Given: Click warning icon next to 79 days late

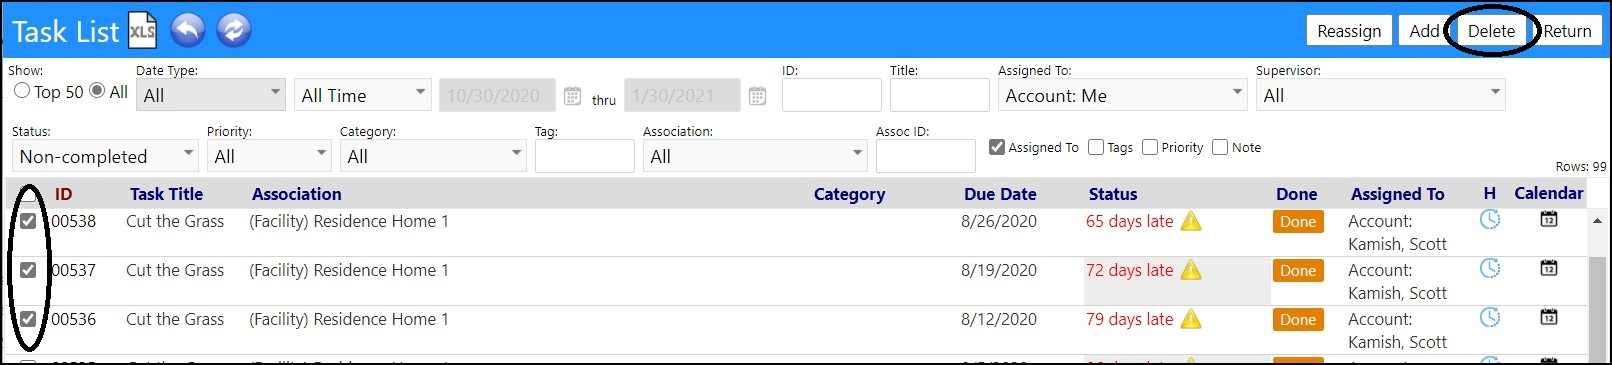Looking at the screenshot, I should [1191, 319].
